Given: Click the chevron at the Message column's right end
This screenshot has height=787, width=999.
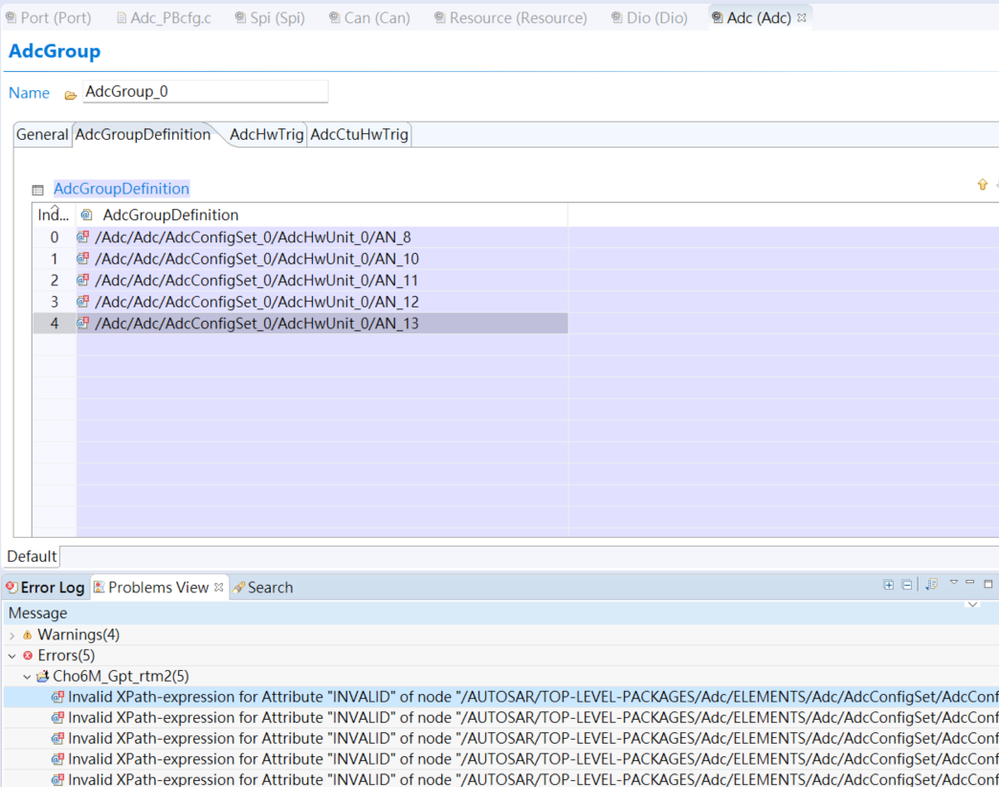Looking at the screenshot, I should [973, 604].
